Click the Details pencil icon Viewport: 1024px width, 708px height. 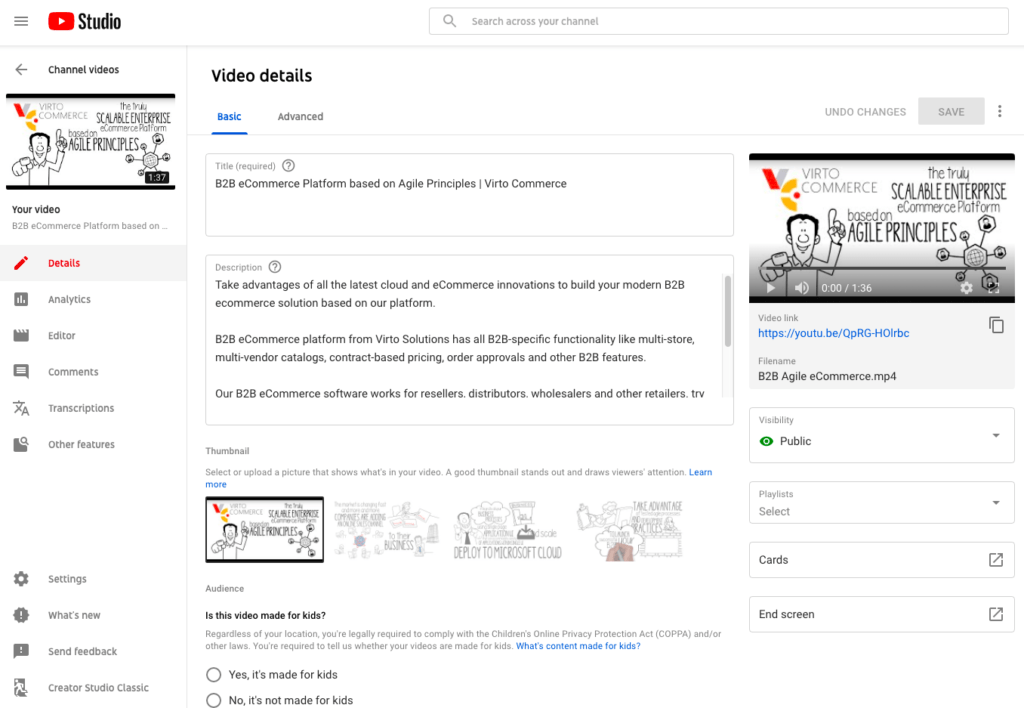pos(21,263)
